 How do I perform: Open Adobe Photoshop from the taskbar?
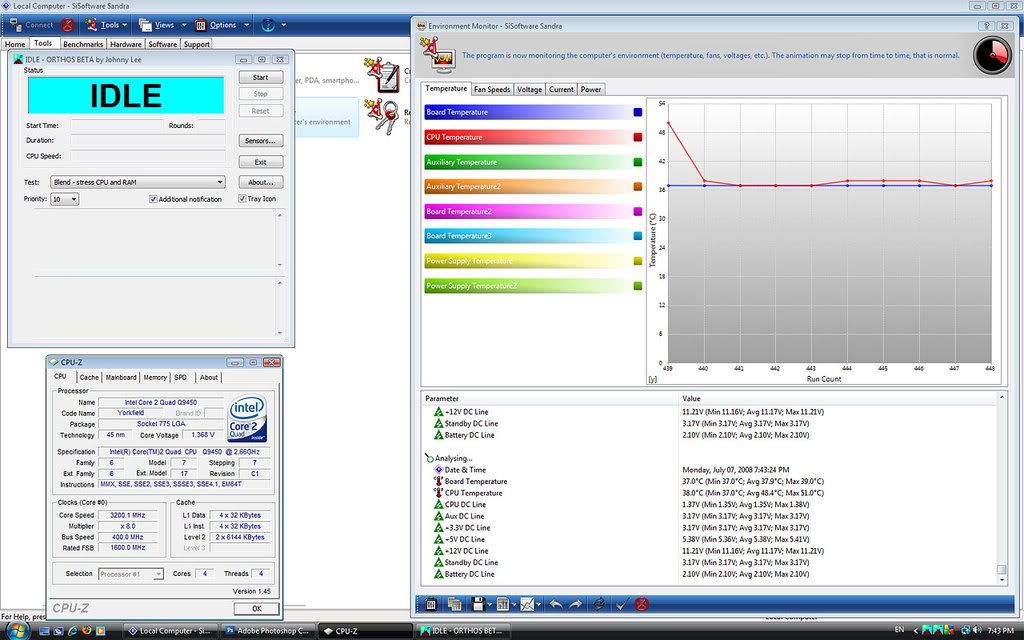click(266, 631)
